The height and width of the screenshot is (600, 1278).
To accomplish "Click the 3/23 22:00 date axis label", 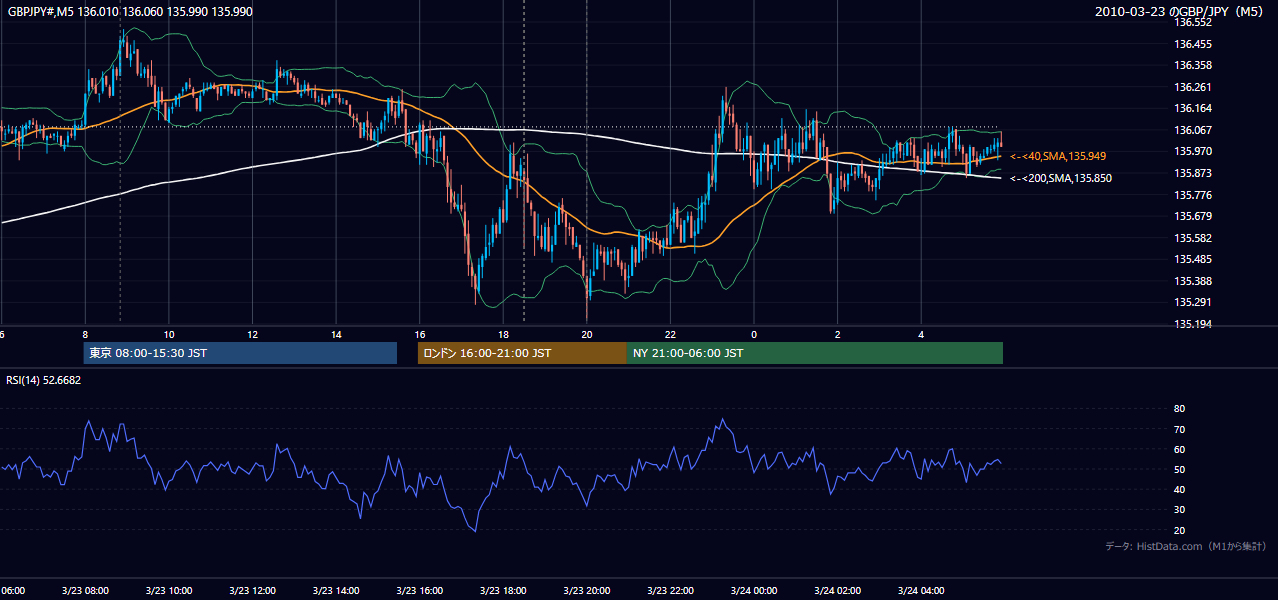I will tap(670, 591).
